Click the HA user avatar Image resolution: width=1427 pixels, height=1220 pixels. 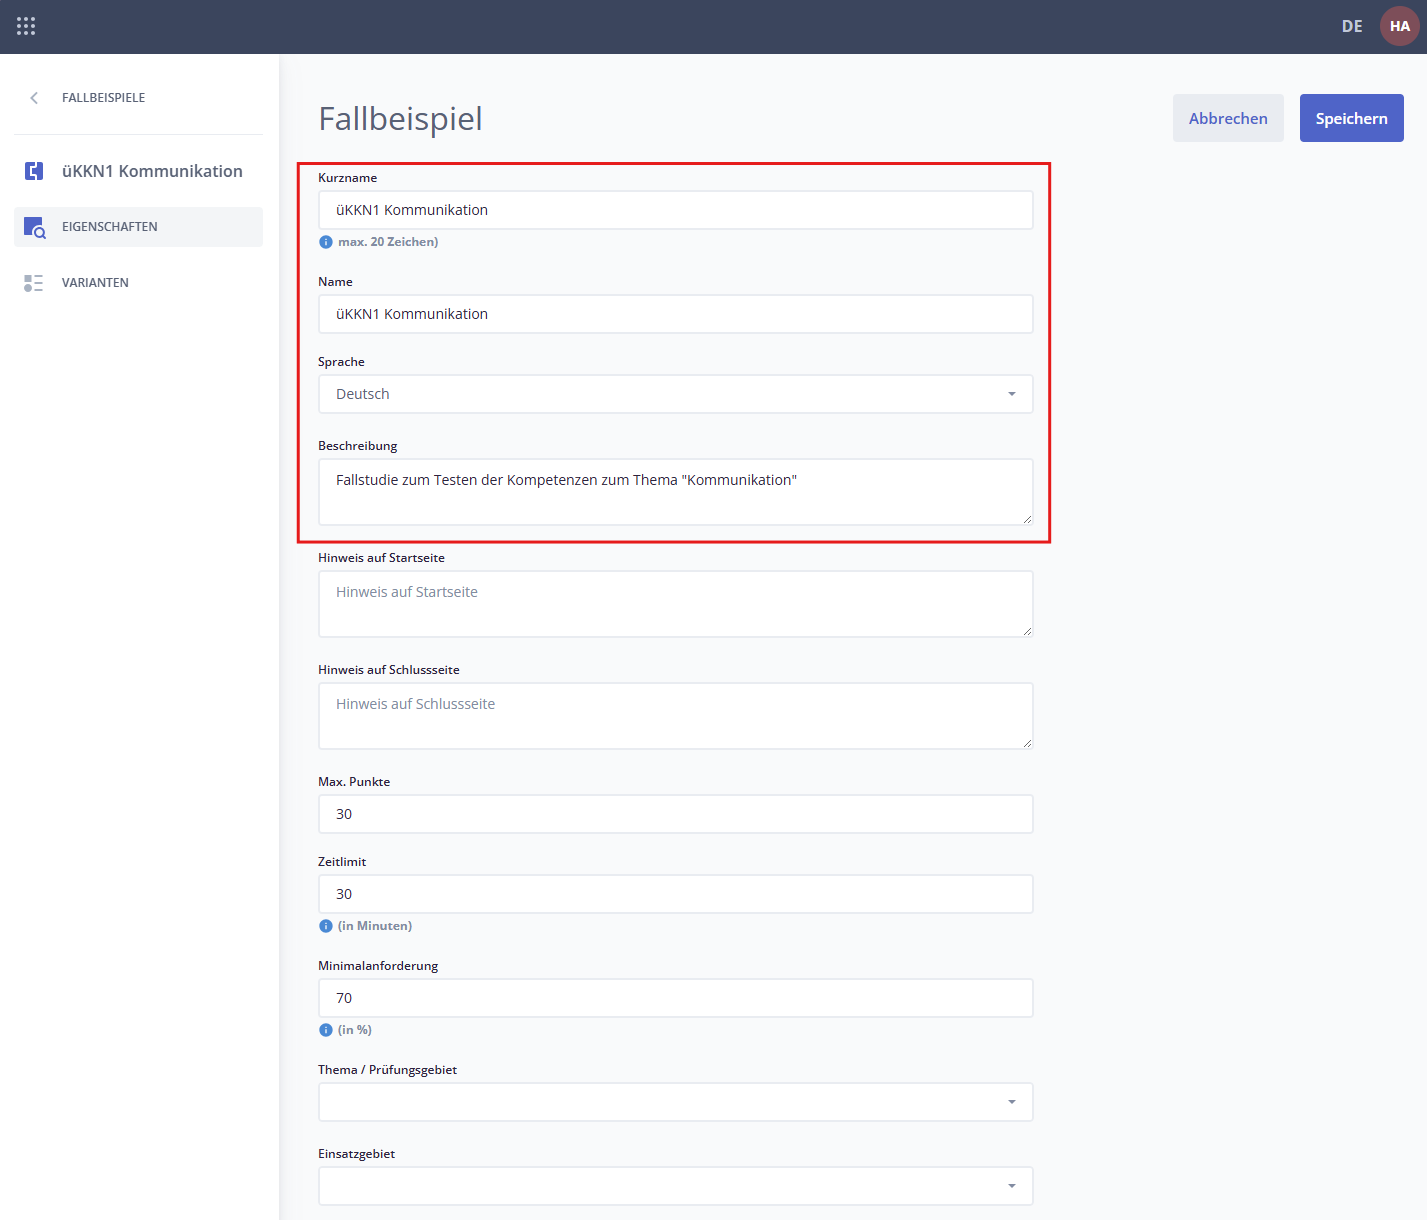coord(1399,26)
